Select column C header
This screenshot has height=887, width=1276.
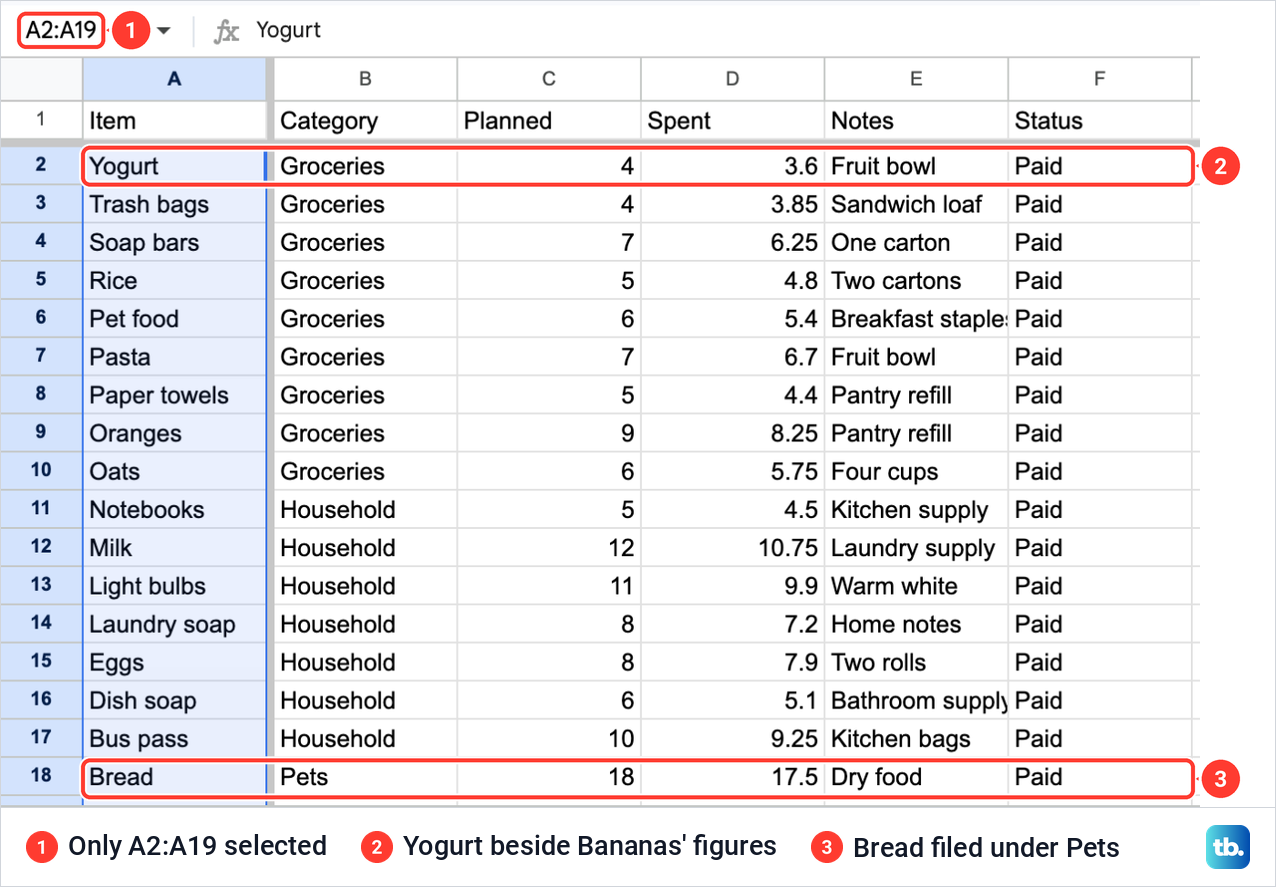coord(549,79)
